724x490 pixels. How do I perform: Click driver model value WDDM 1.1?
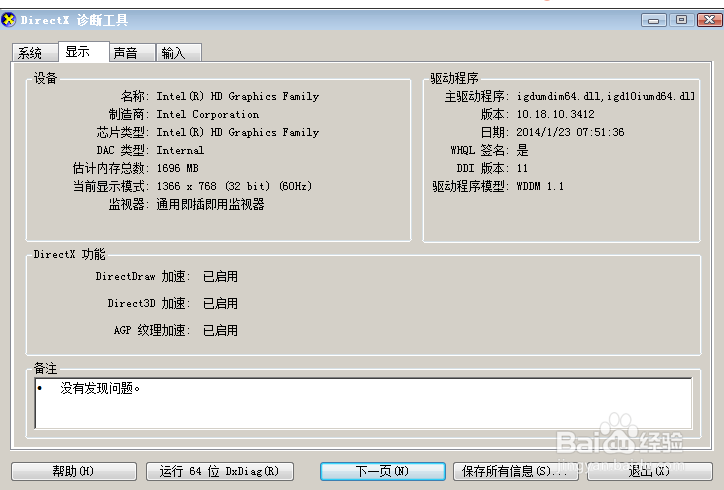pyautogui.click(x=540, y=186)
